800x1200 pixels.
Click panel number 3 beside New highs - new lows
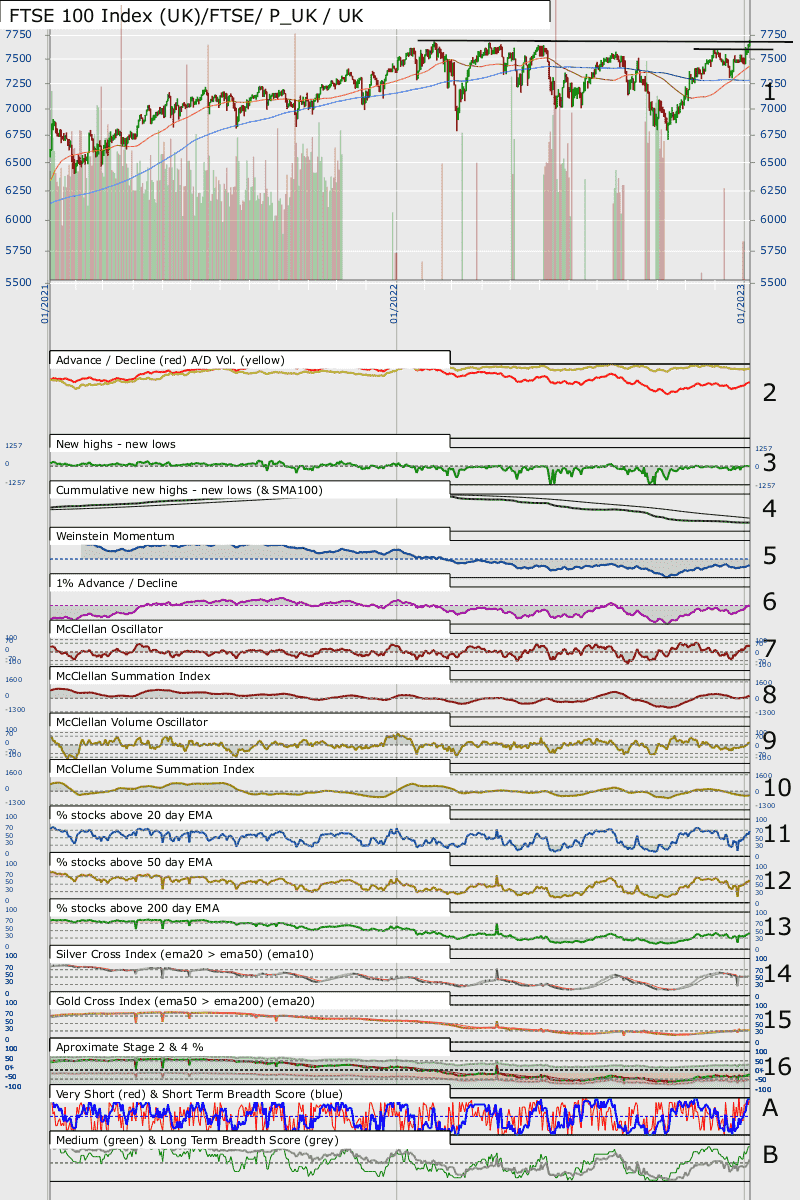[769, 462]
